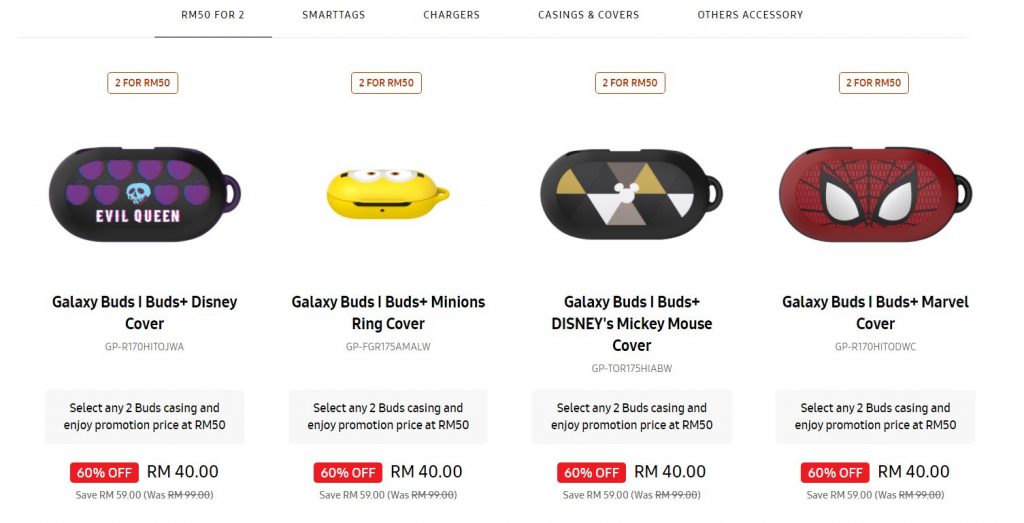This screenshot has width=1024, height=523.
Task: Open DISNEY's Mickey Mouse Cover title link
Action: (632, 323)
